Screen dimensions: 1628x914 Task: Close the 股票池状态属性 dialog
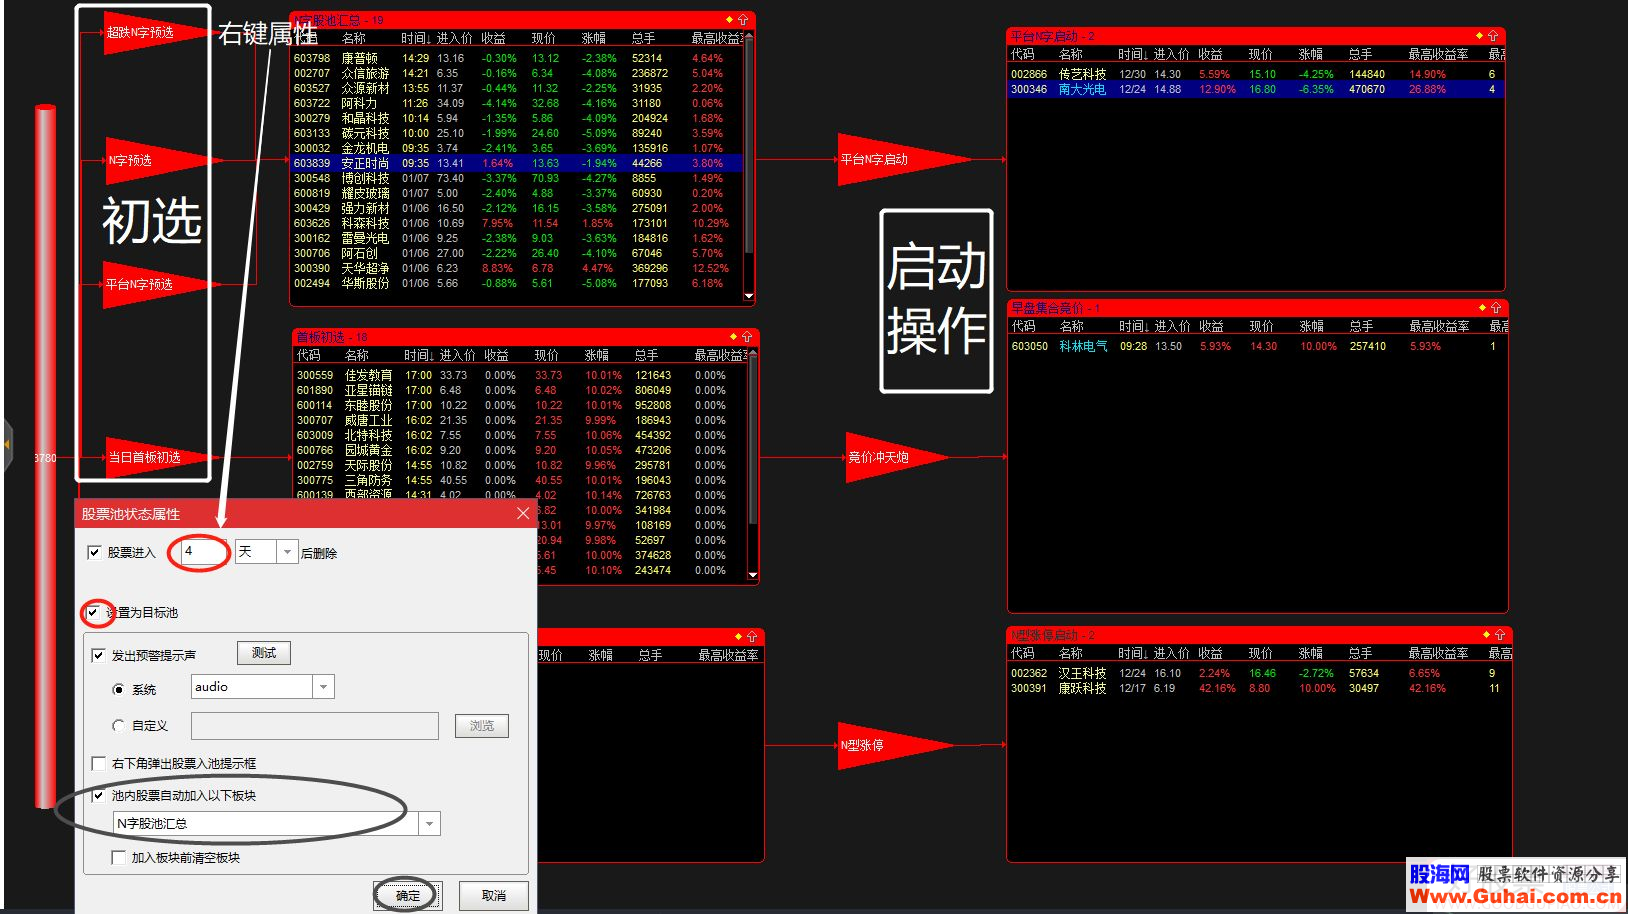(x=523, y=513)
